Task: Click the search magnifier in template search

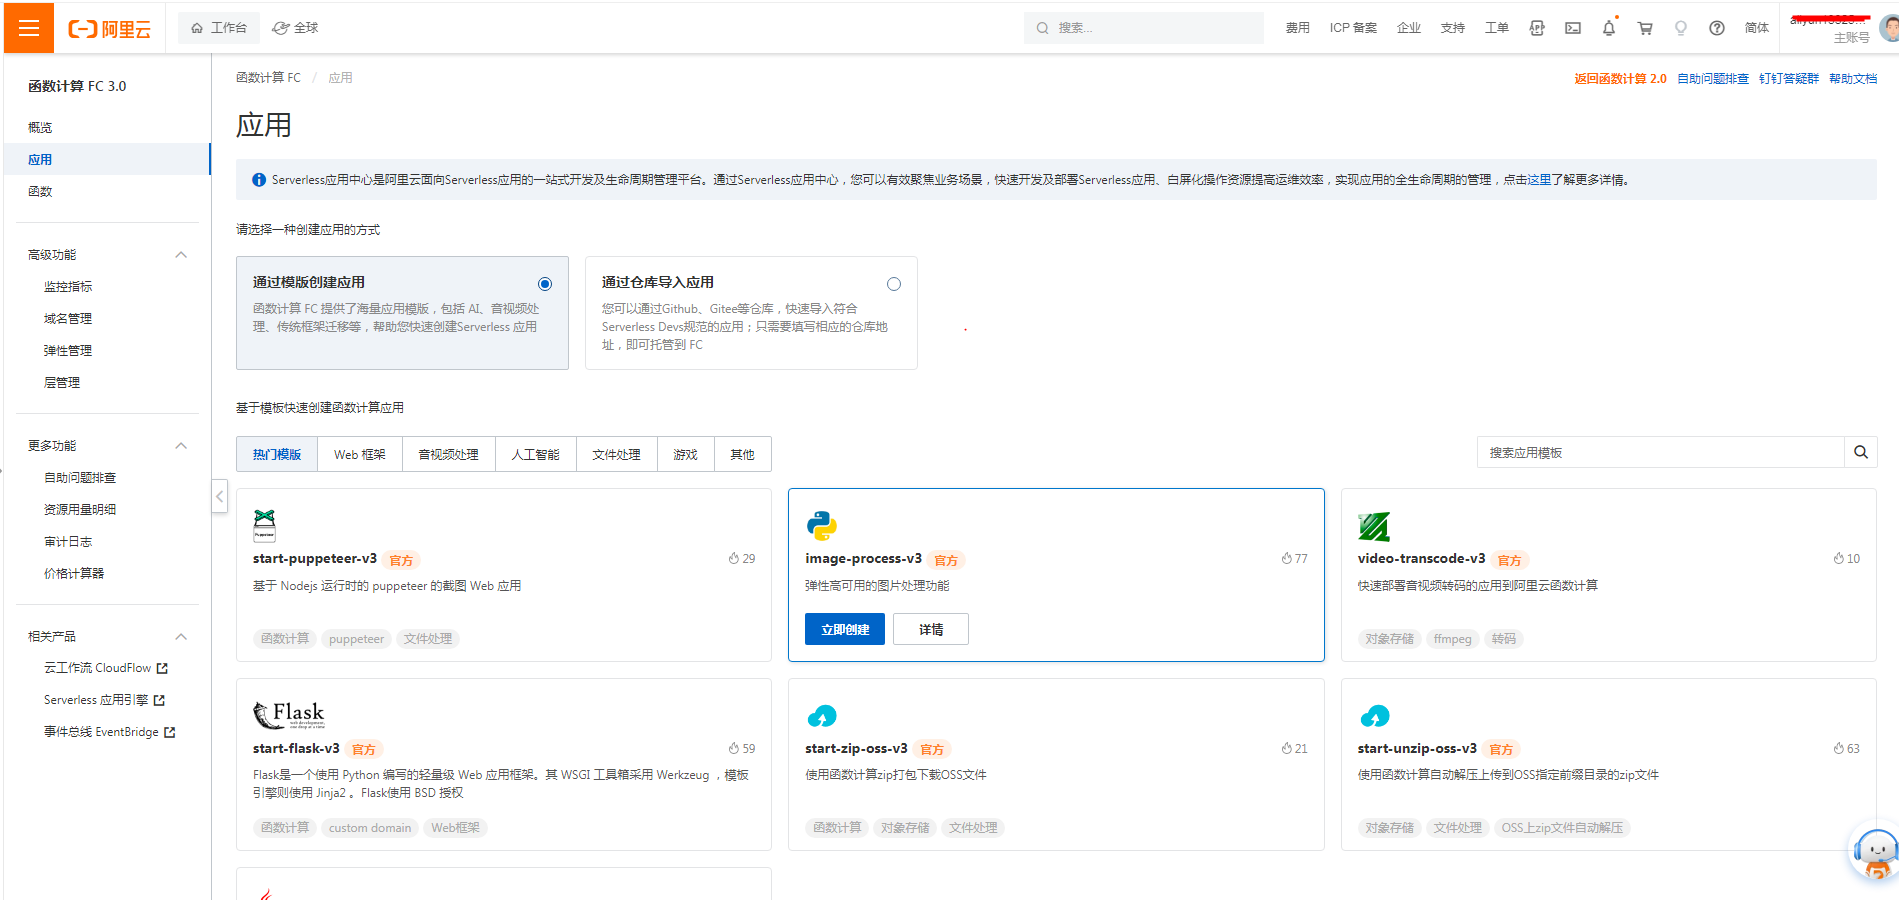Action: pos(1861,452)
